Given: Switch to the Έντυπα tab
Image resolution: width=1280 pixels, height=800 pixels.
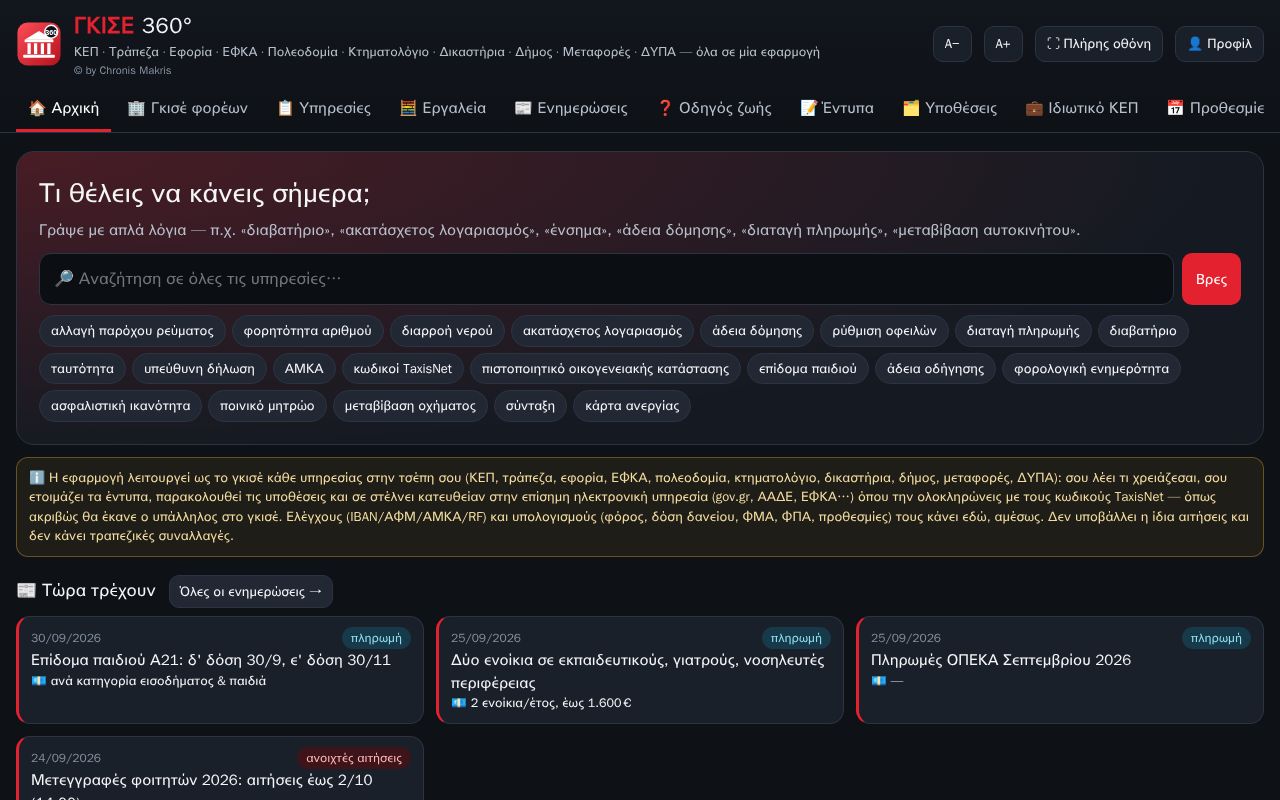Looking at the screenshot, I should coord(837,108).
